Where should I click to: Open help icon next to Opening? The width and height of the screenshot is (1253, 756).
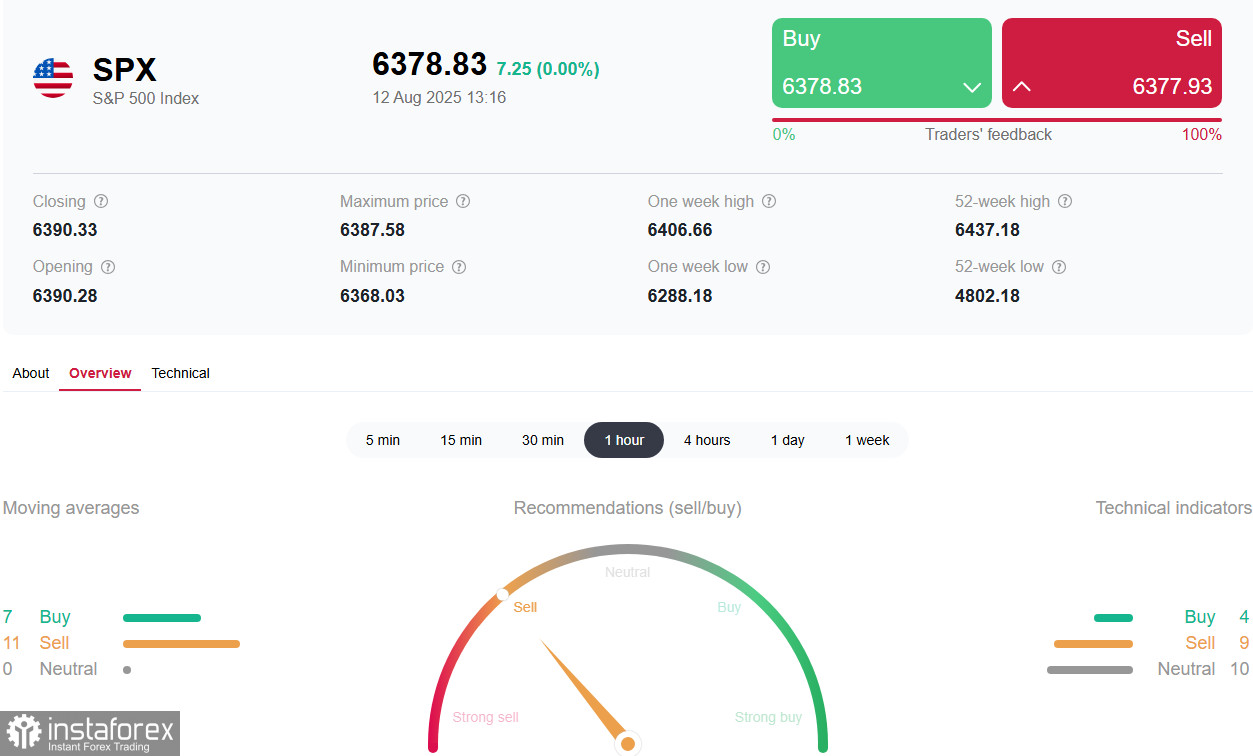[108, 267]
